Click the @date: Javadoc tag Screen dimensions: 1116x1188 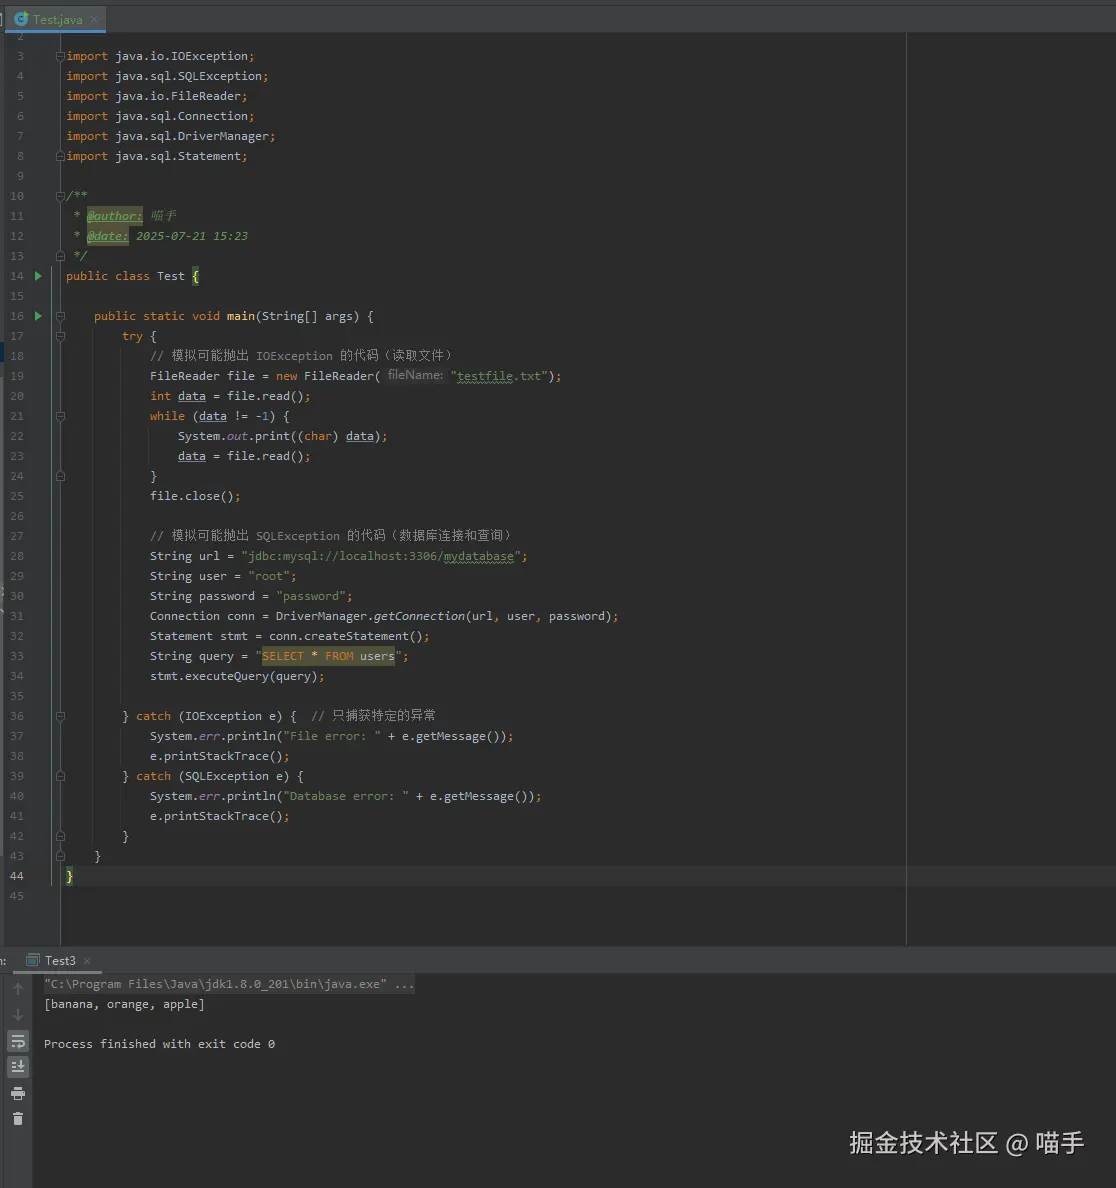pyautogui.click(x=108, y=236)
